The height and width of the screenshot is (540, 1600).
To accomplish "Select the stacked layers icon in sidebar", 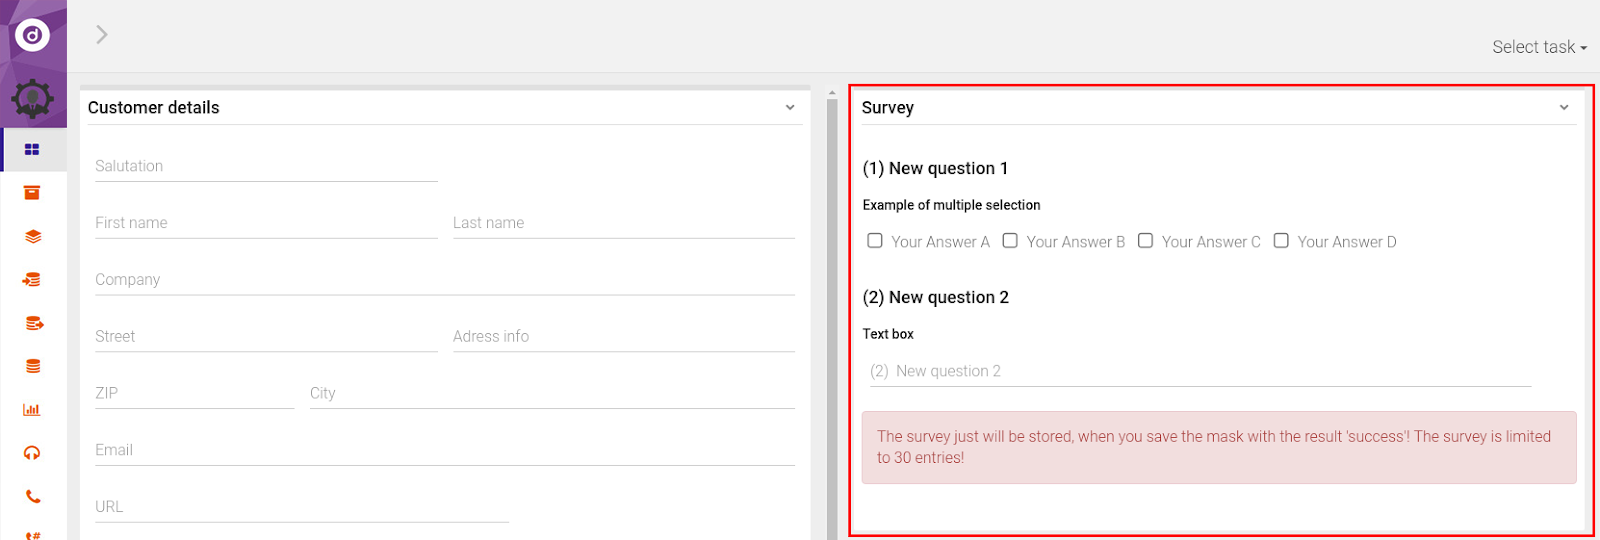I will [x=32, y=237].
